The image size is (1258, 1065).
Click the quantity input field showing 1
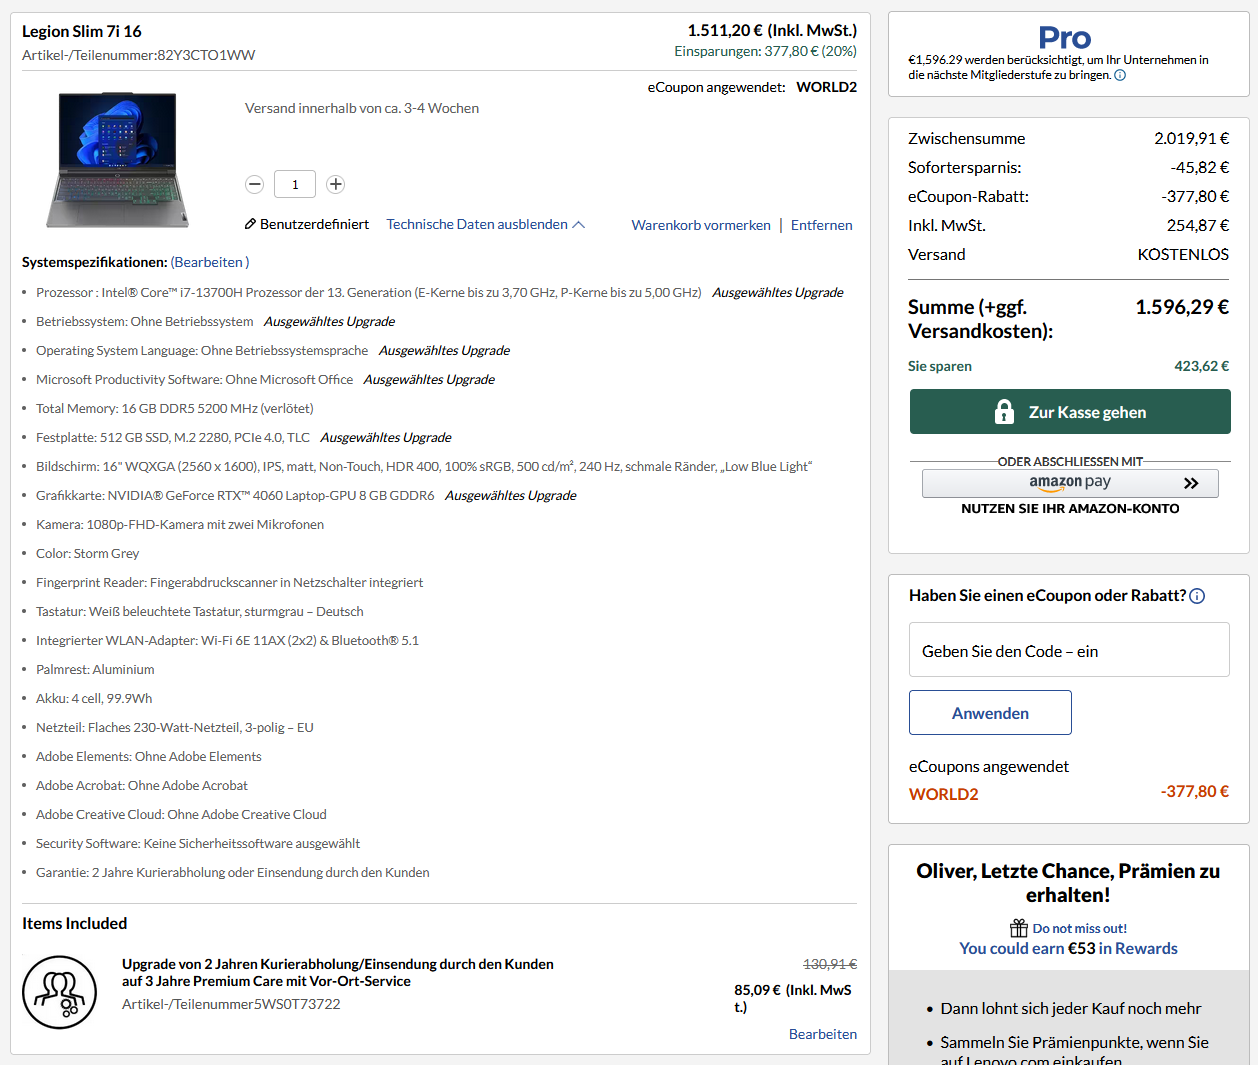295,184
